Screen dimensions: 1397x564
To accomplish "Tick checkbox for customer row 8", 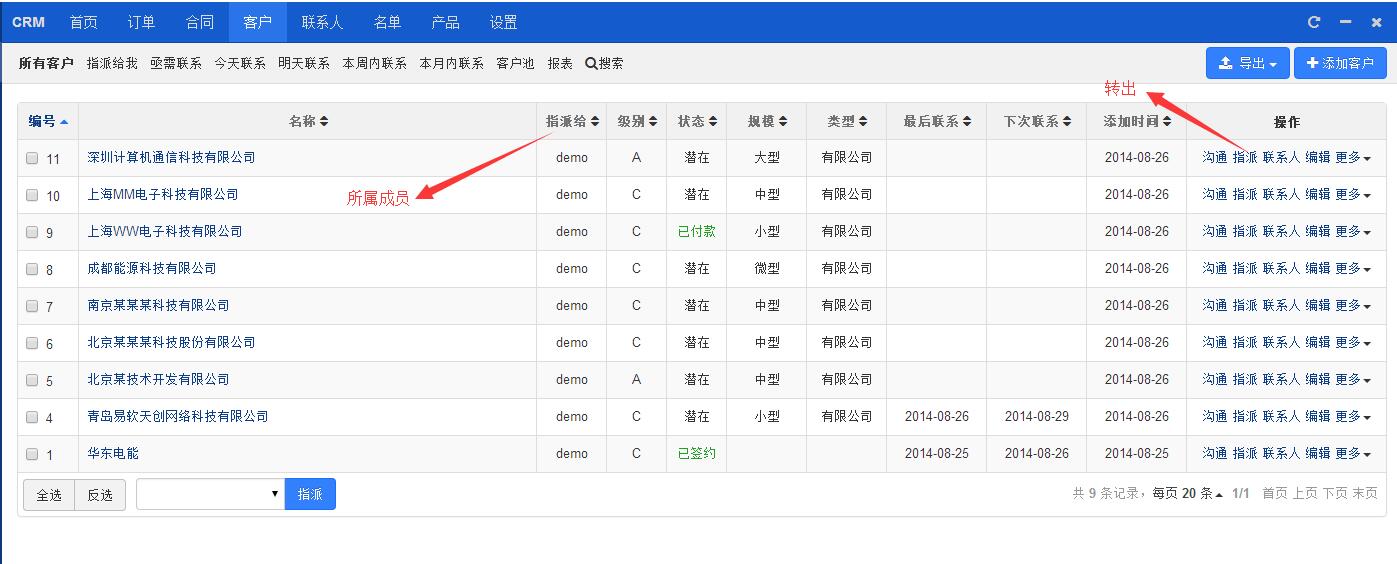I will tap(32, 269).
